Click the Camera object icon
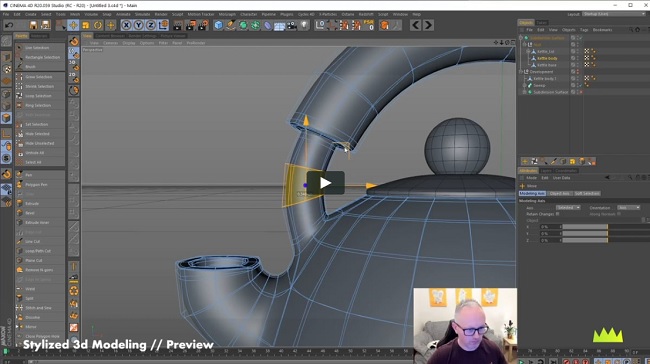 coord(292,25)
